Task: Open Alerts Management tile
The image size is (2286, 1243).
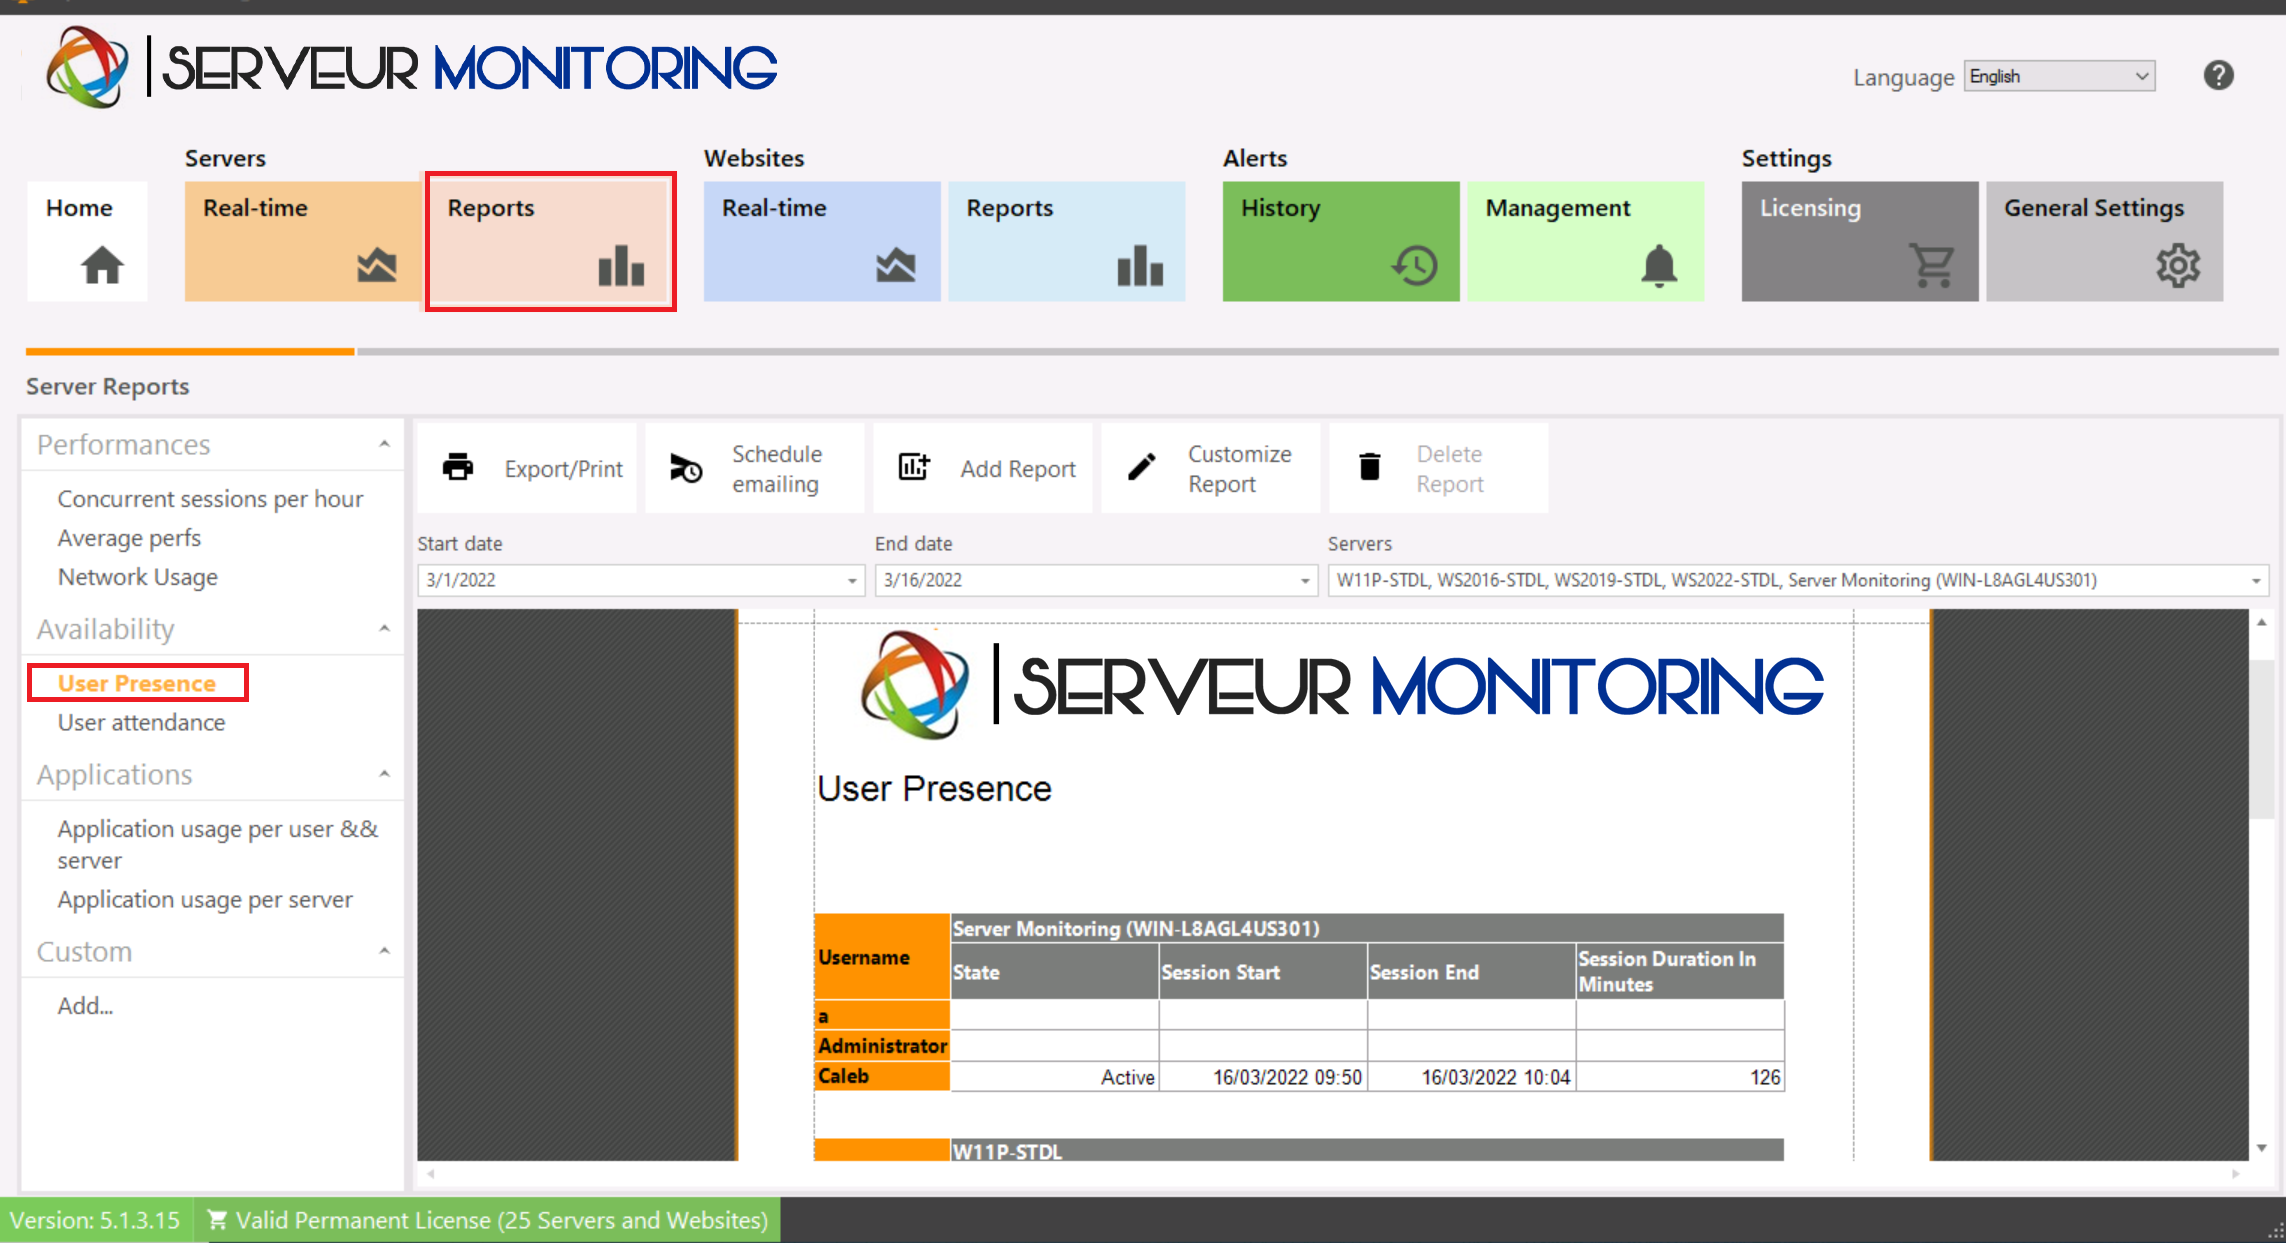Action: point(1586,241)
